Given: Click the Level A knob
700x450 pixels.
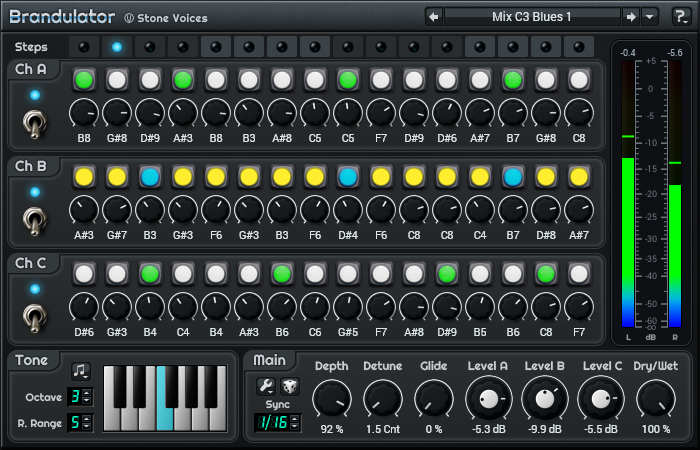Looking at the screenshot, I should click(488, 399).
